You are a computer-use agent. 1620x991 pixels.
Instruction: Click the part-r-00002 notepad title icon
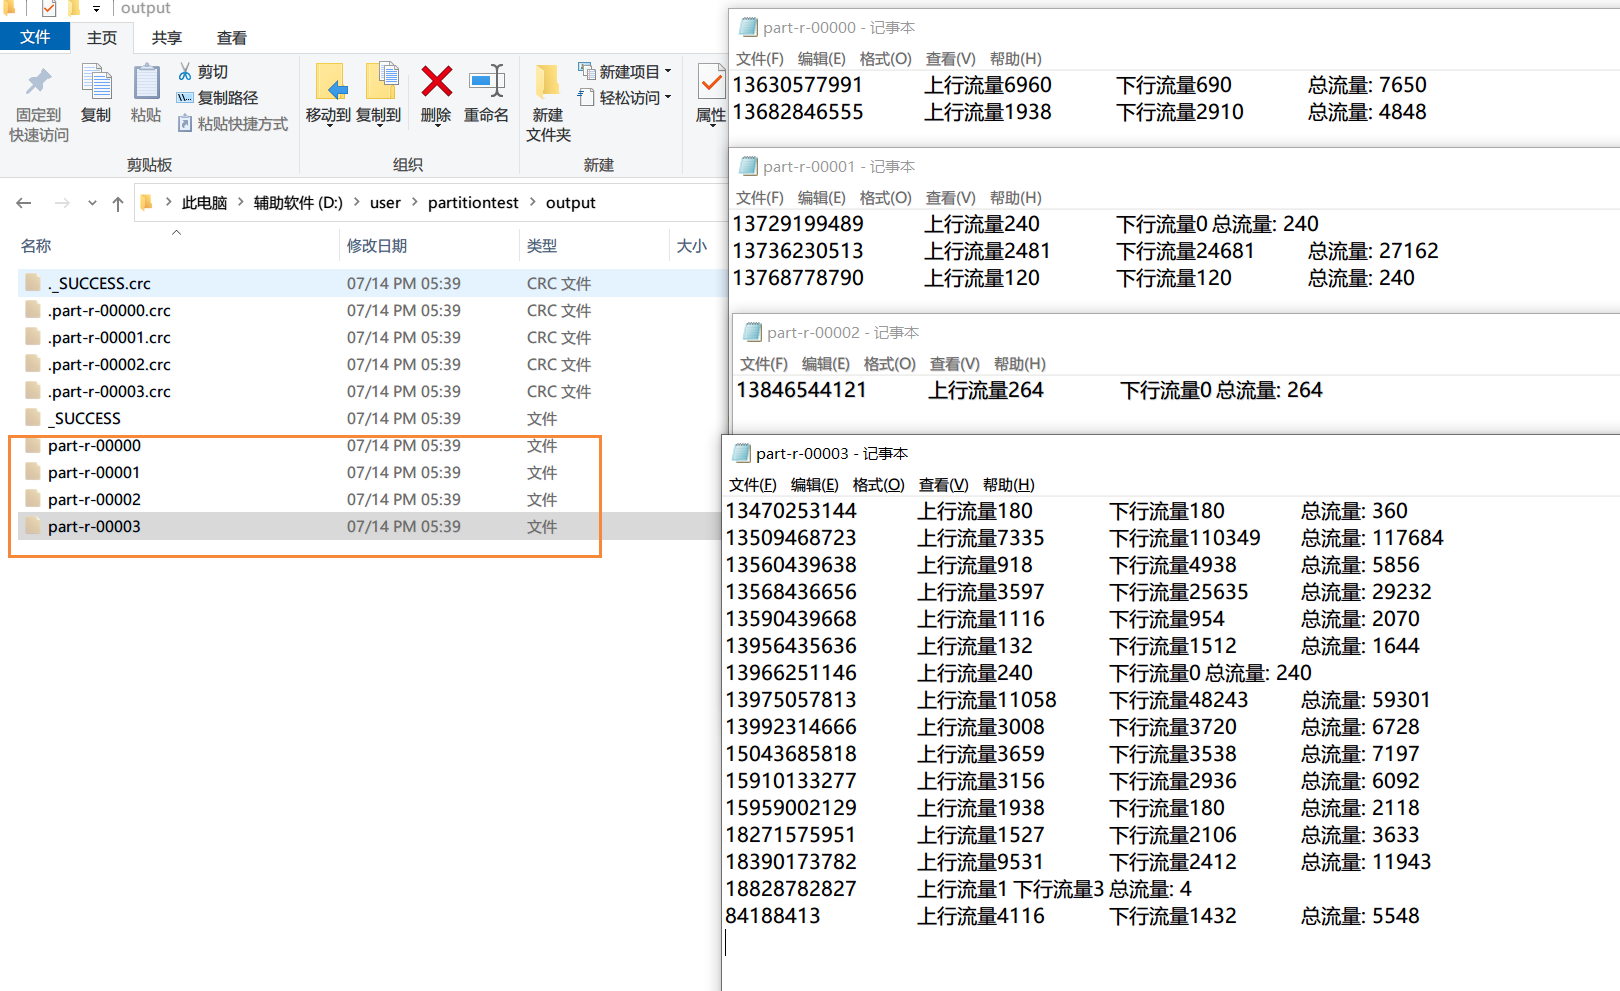coord(752,332)
